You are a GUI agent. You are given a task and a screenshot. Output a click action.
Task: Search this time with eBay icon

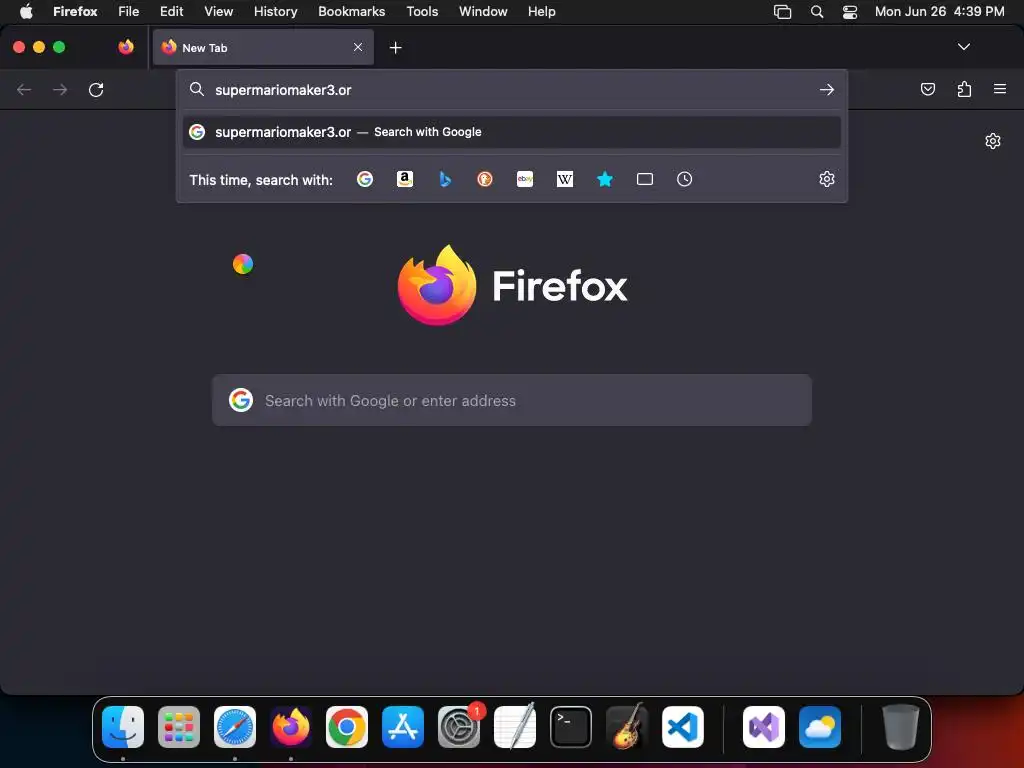tap(525, 179)
